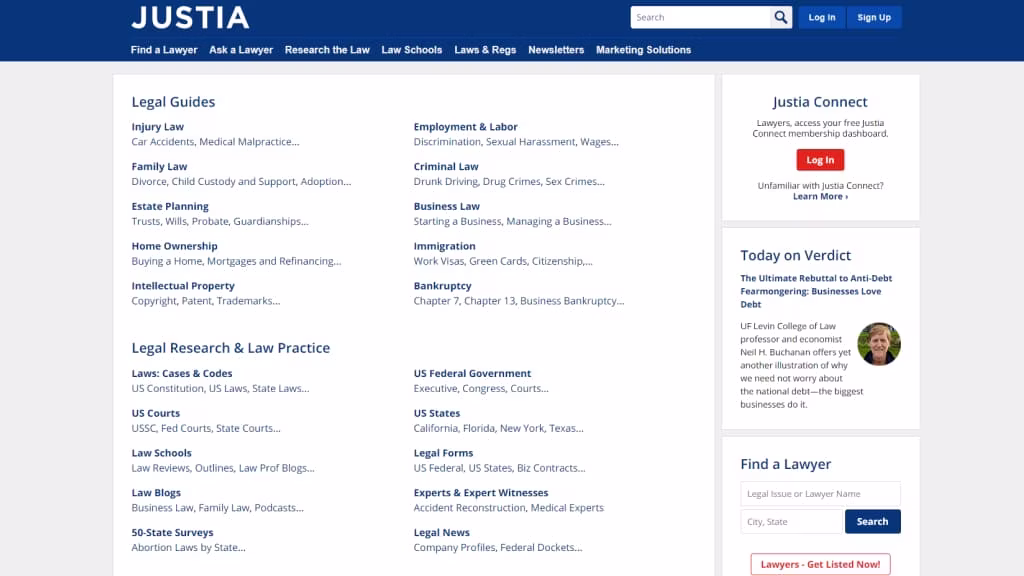Viewport: 1024px width, 576px height.
Task: Open the Newsletters nav item
Action: 556,50
